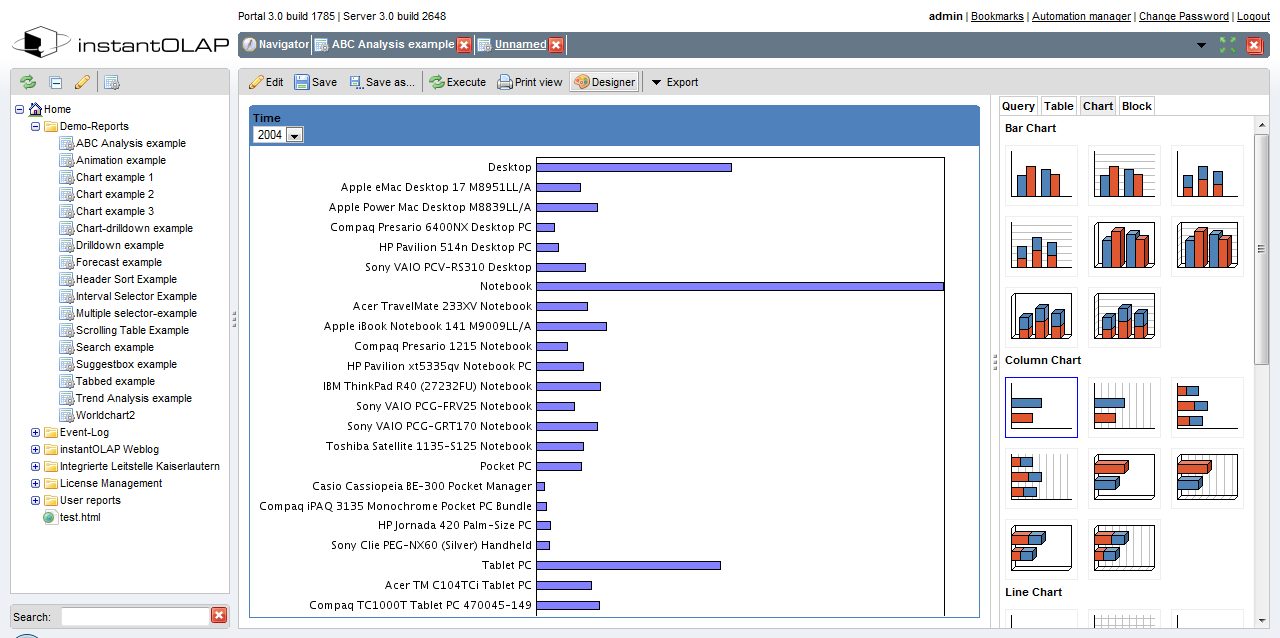Image resolution: width=1280 pixels, height=638 pixels.
Task: Click the Notebook bar in the chart
Action: point(740,286)
